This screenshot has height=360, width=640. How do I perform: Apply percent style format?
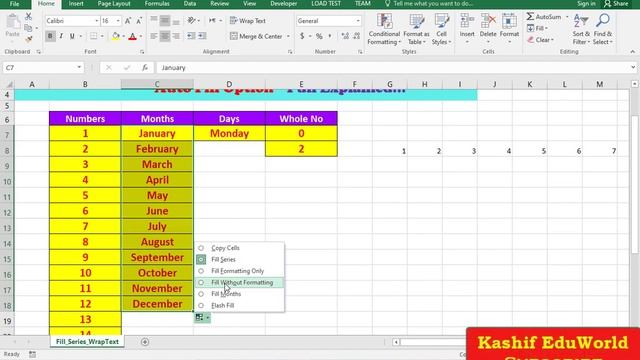point(319,36)
